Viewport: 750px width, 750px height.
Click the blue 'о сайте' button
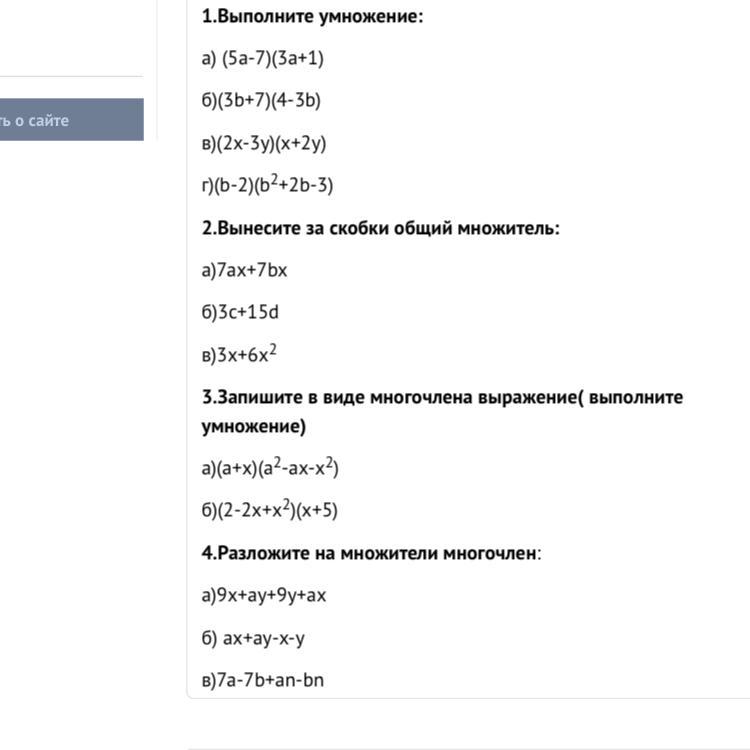click(x=72, y=120)
